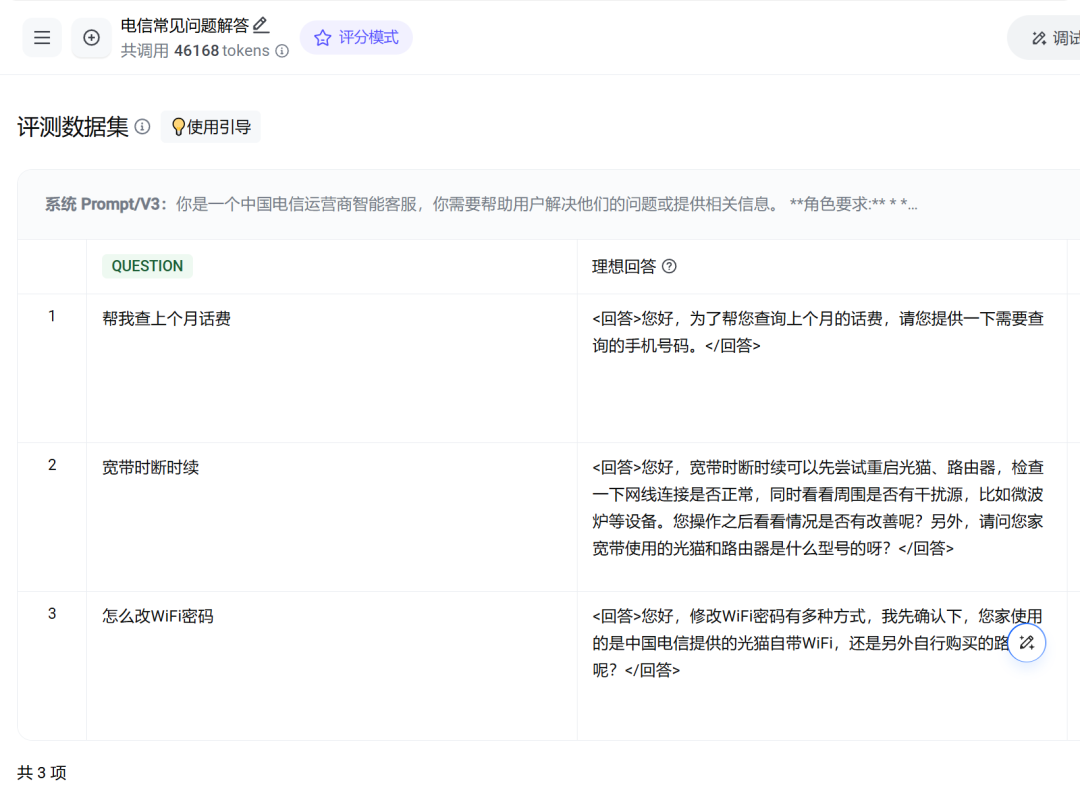
Task: Click the help icon beside 理想回答
Action: tap(670, 266)
